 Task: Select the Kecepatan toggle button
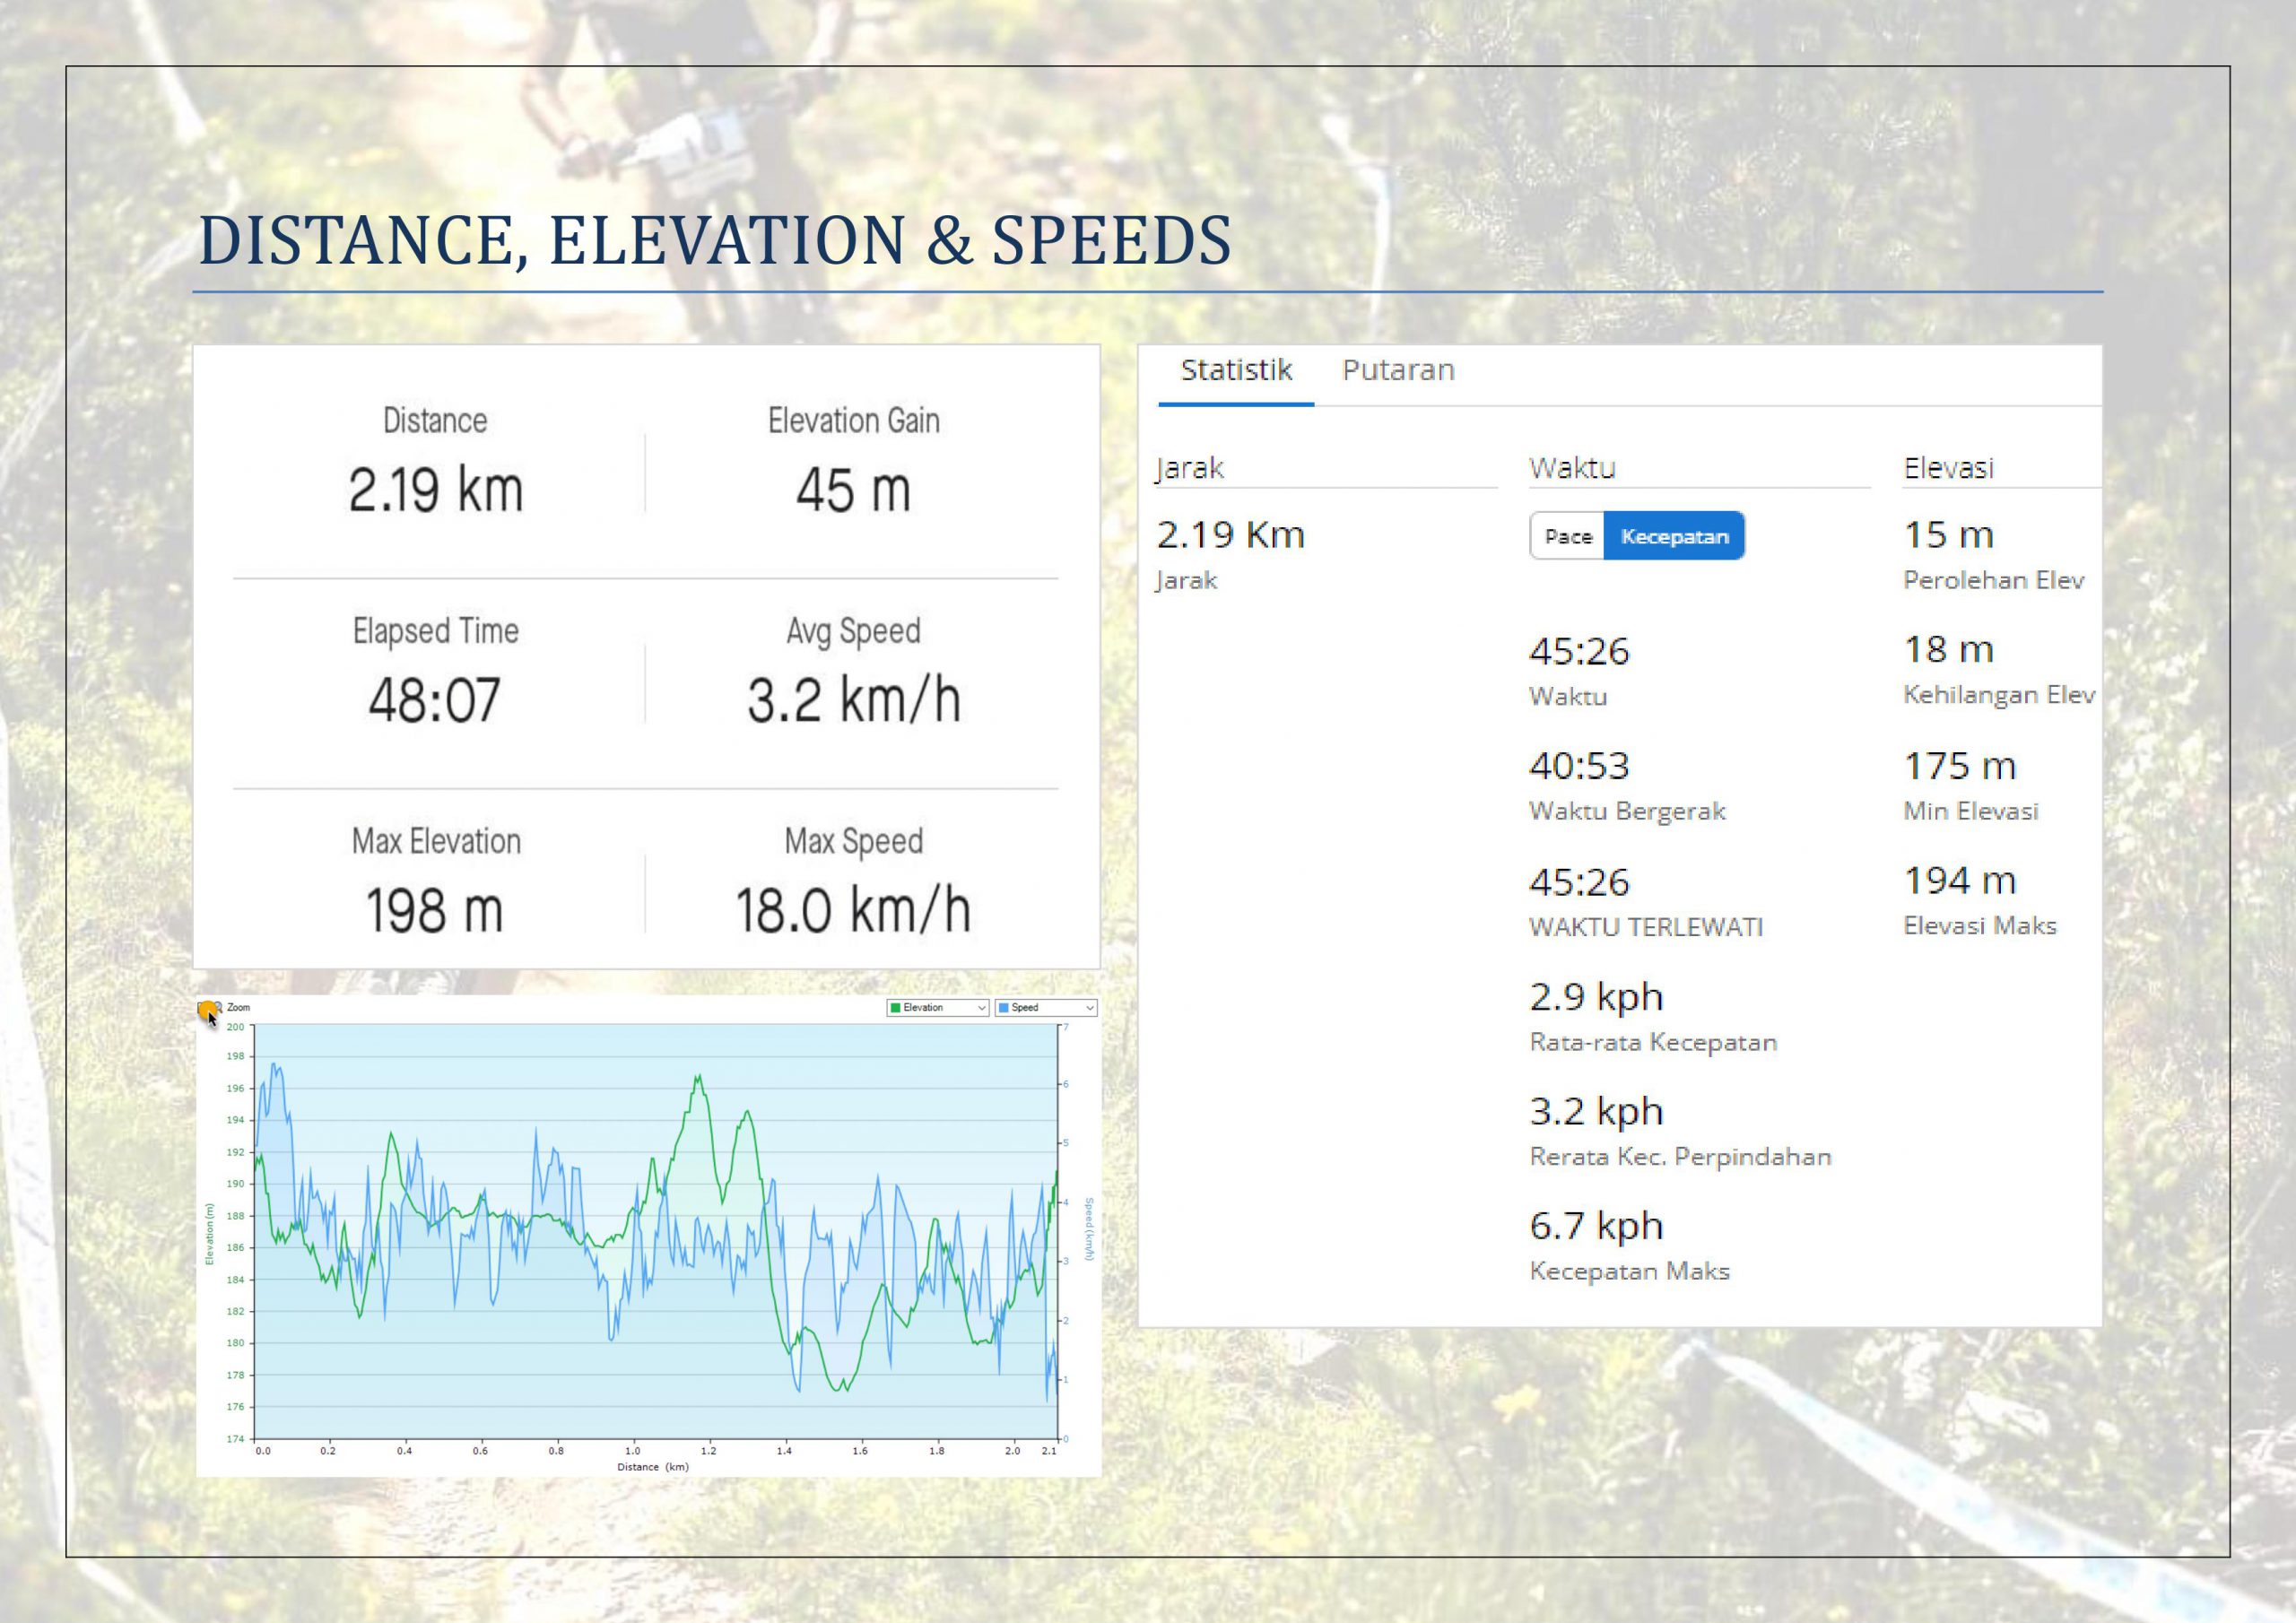pyautogui.click(x=1673, y=536)
